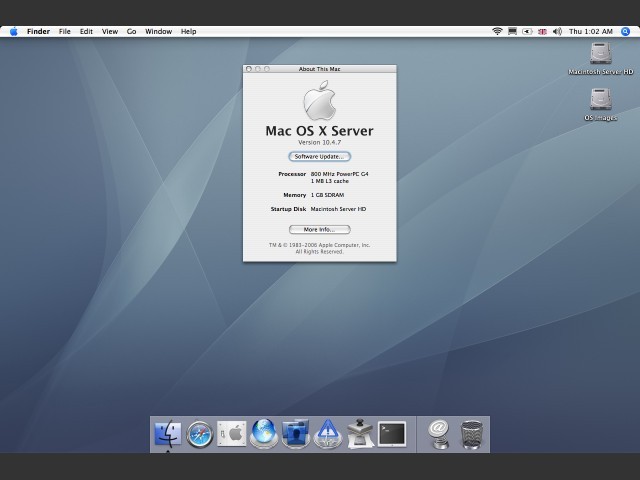
Task: Click Version 10.4.7 text
Action: 320,142
